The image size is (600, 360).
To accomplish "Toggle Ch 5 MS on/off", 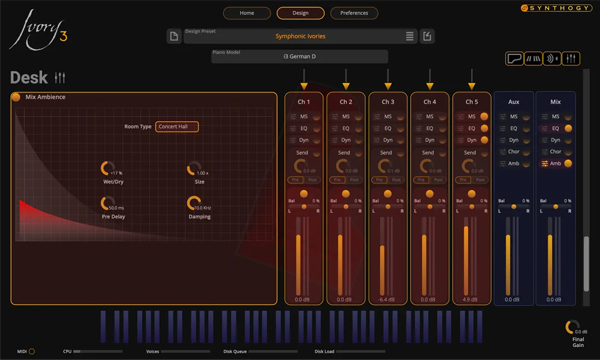I will pyautogui.click(x=484, y=117).
